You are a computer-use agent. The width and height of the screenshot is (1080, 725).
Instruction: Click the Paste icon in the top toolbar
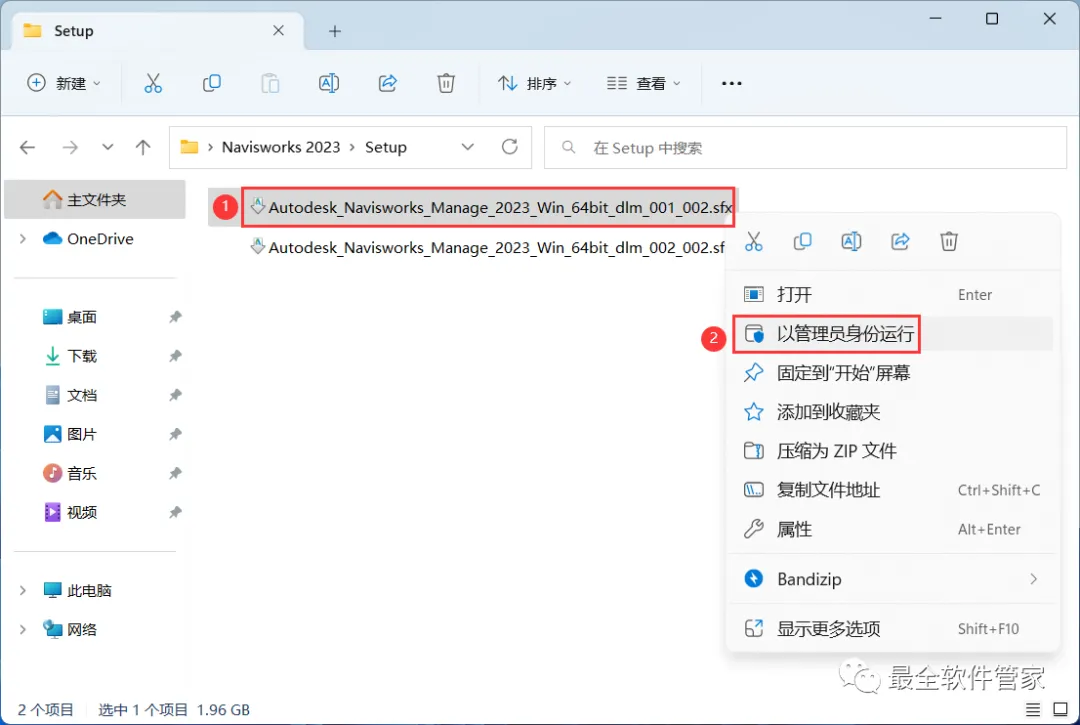(270, 83)
